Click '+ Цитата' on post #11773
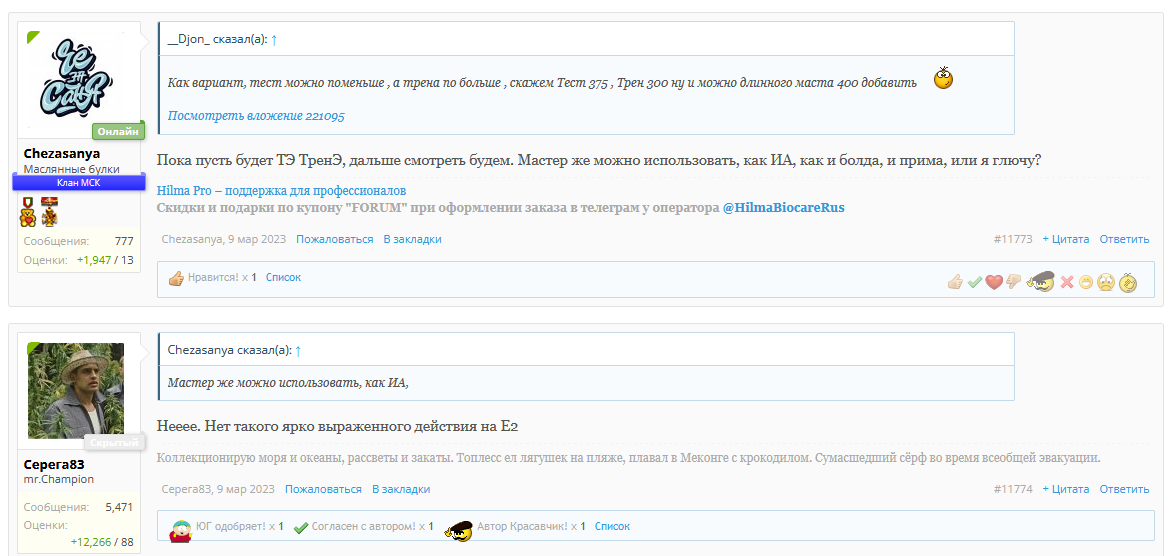 (1065, 239)
